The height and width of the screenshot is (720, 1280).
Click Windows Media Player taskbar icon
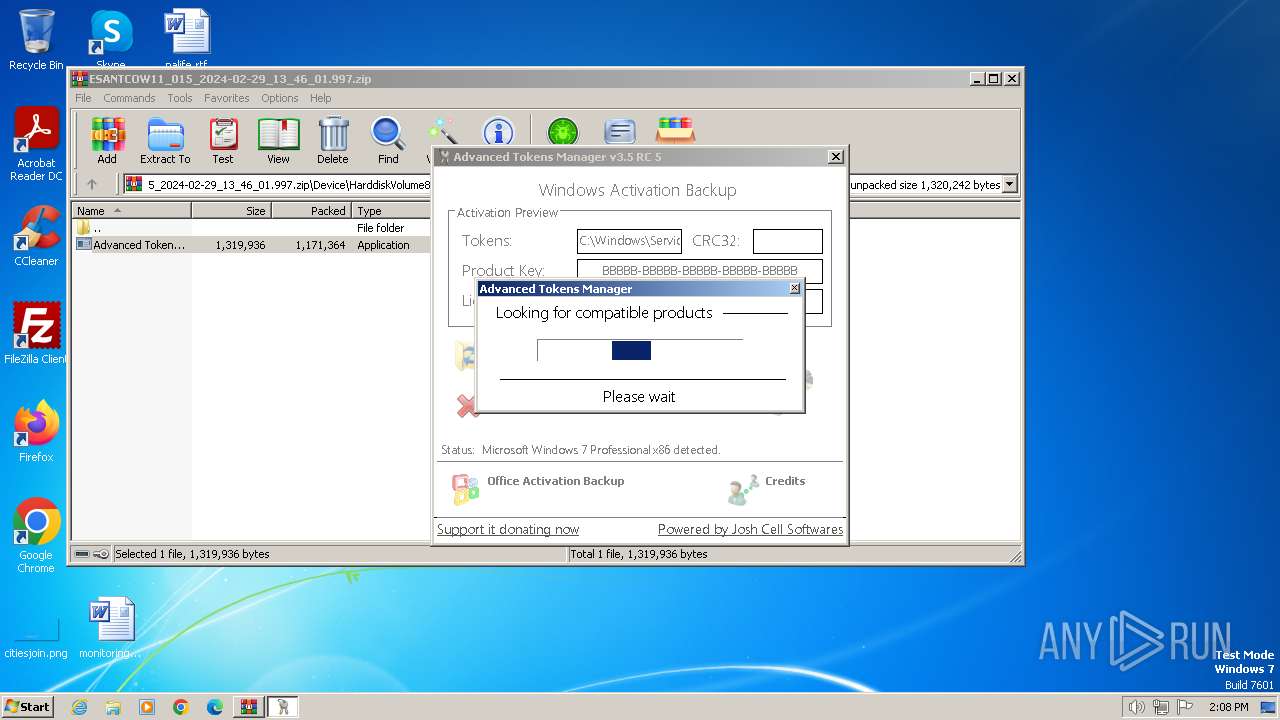[147, 707]
